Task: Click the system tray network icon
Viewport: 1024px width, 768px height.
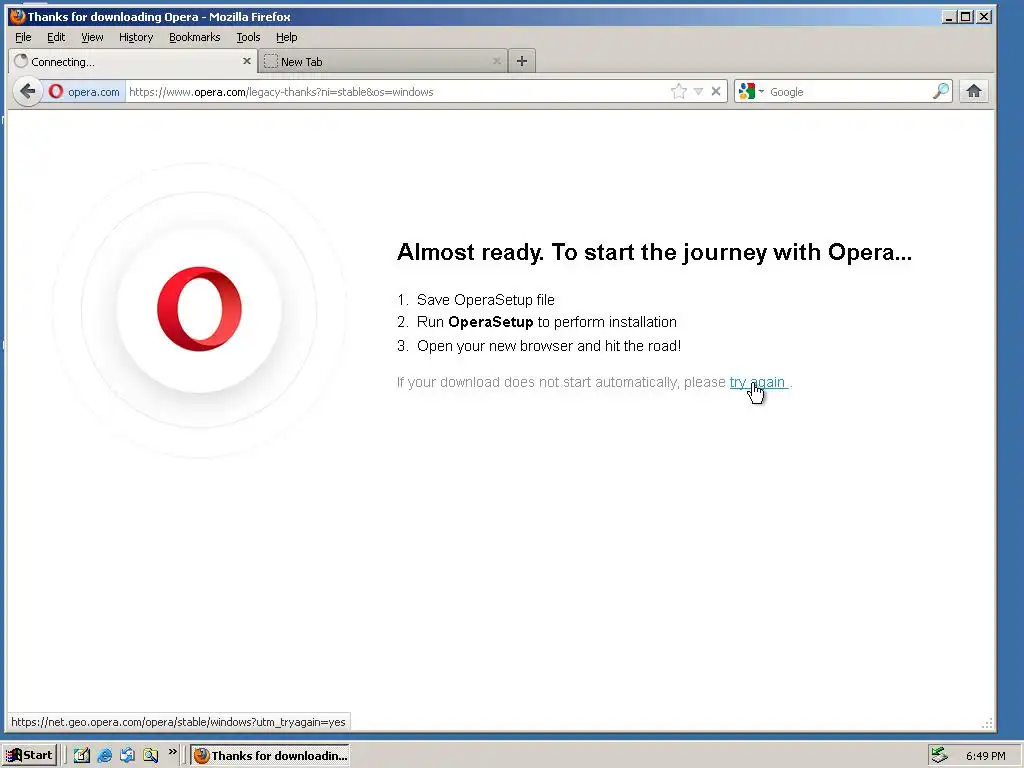Action: (x=939, y=755)
